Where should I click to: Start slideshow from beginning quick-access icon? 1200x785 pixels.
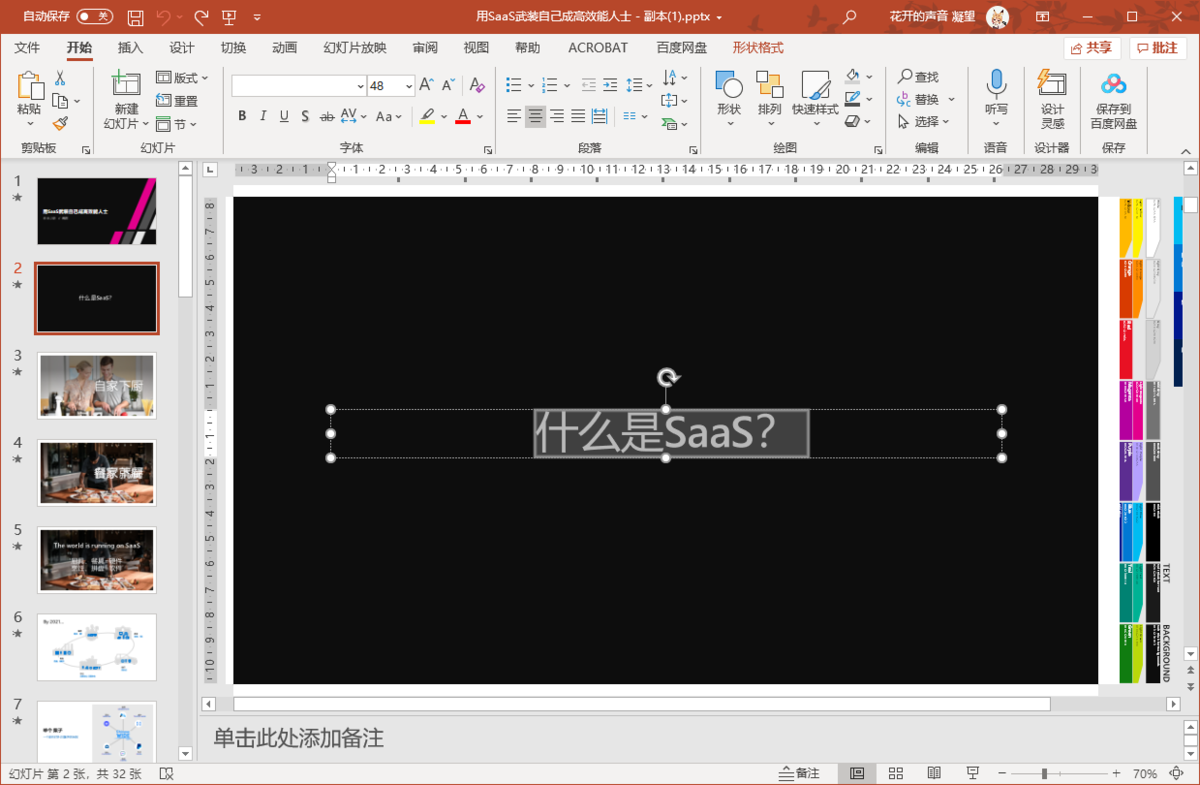click(x=229, y=17)
